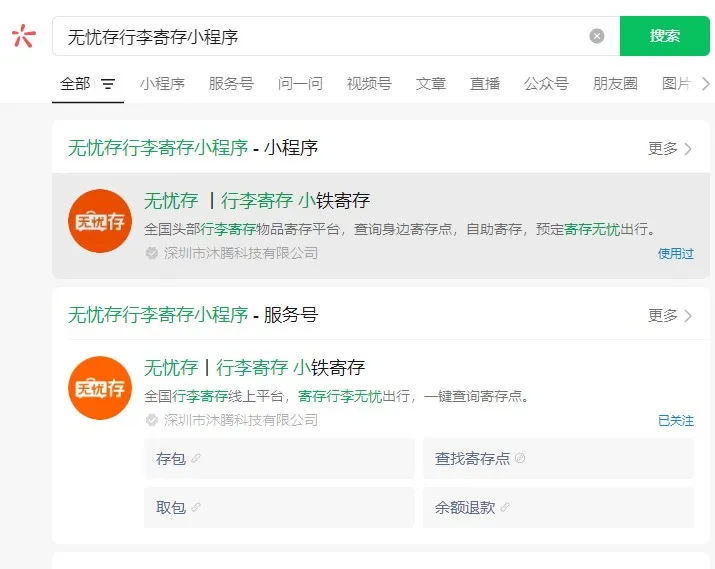Screen dimensions: 715x569
Task: Switch to the 视频号 tab
Action: (x=369, y=84)
